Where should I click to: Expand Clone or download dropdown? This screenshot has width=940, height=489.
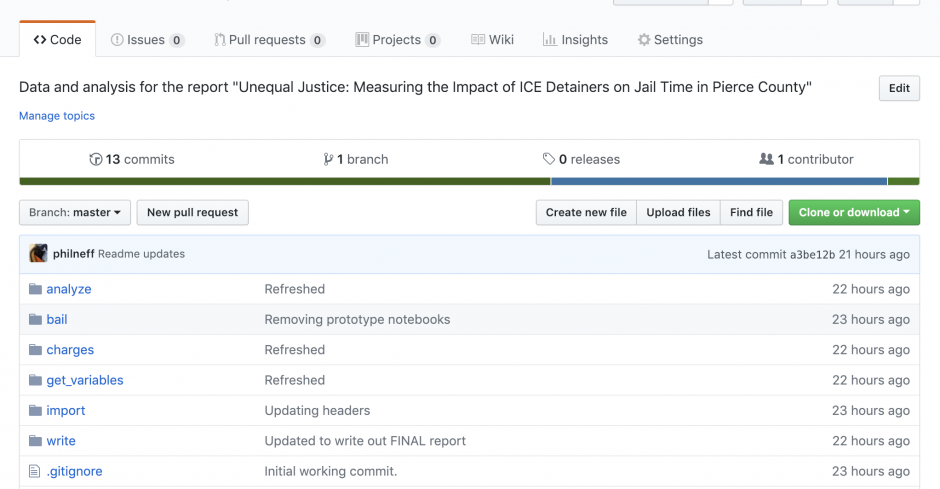point(854,213)
